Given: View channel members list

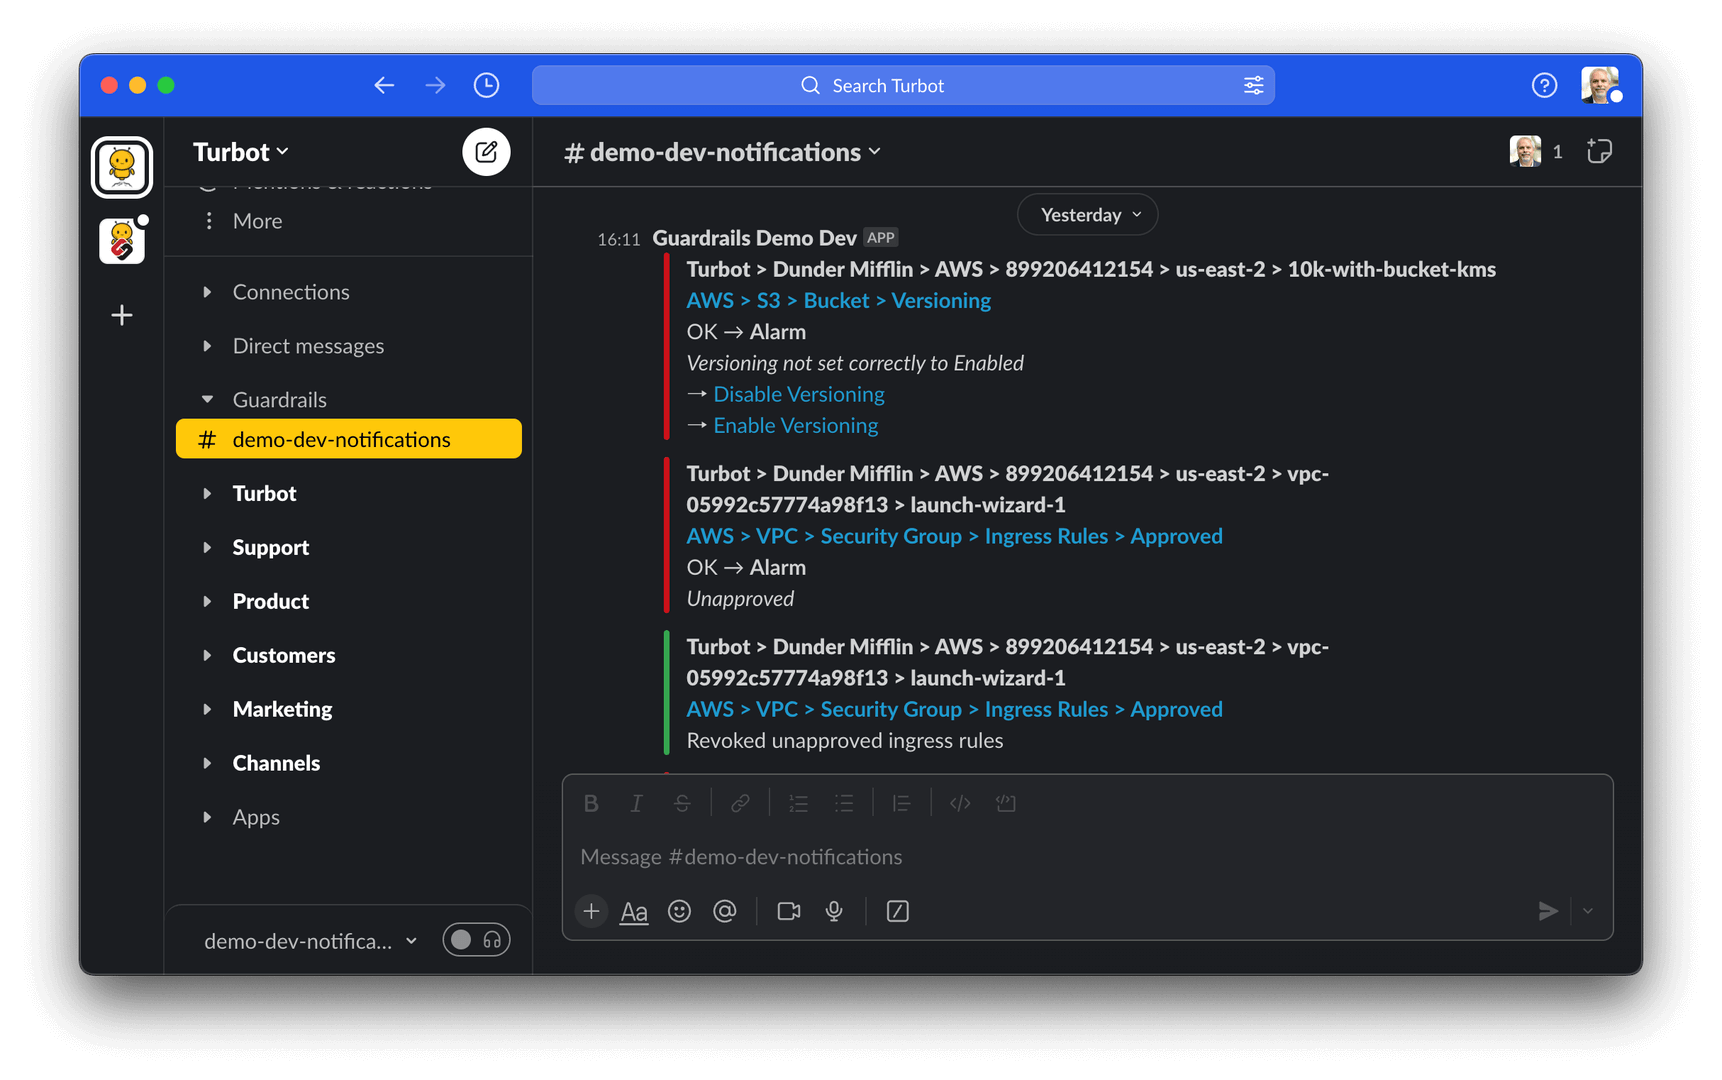Looking at the screenshot, I should pos(1536,152).
